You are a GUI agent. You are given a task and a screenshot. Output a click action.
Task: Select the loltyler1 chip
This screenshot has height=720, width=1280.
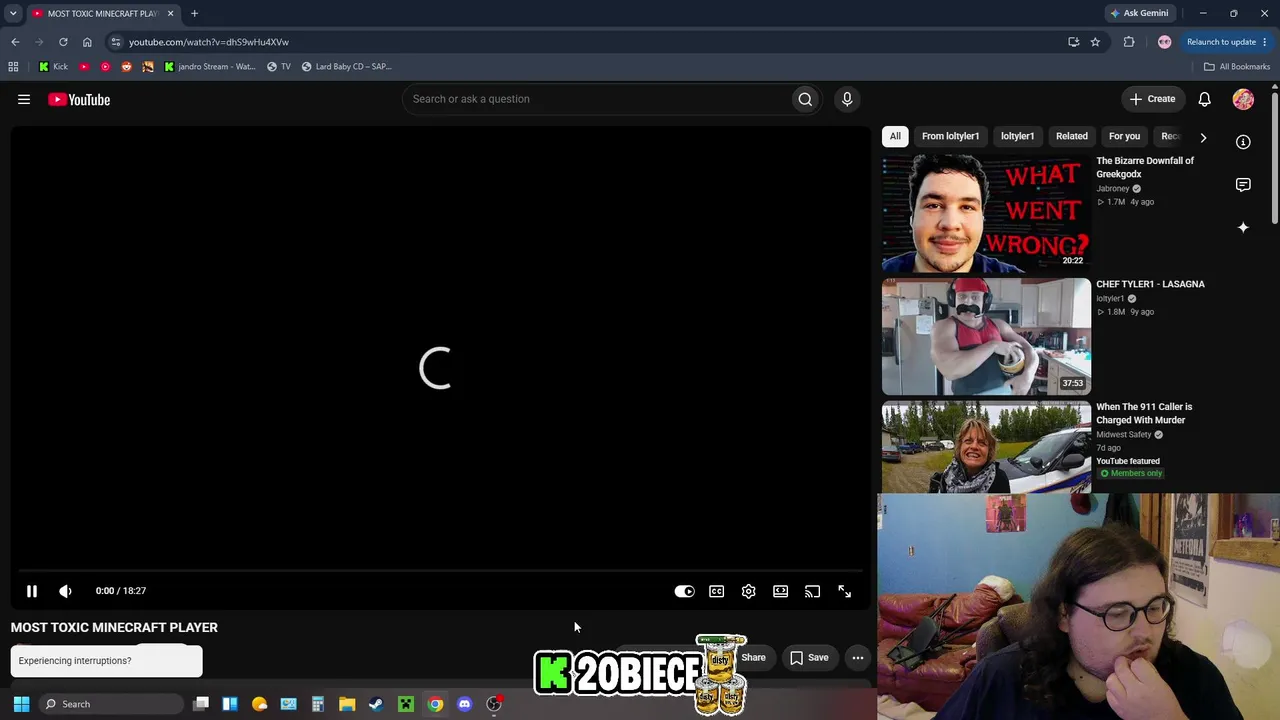point(1017,136)
